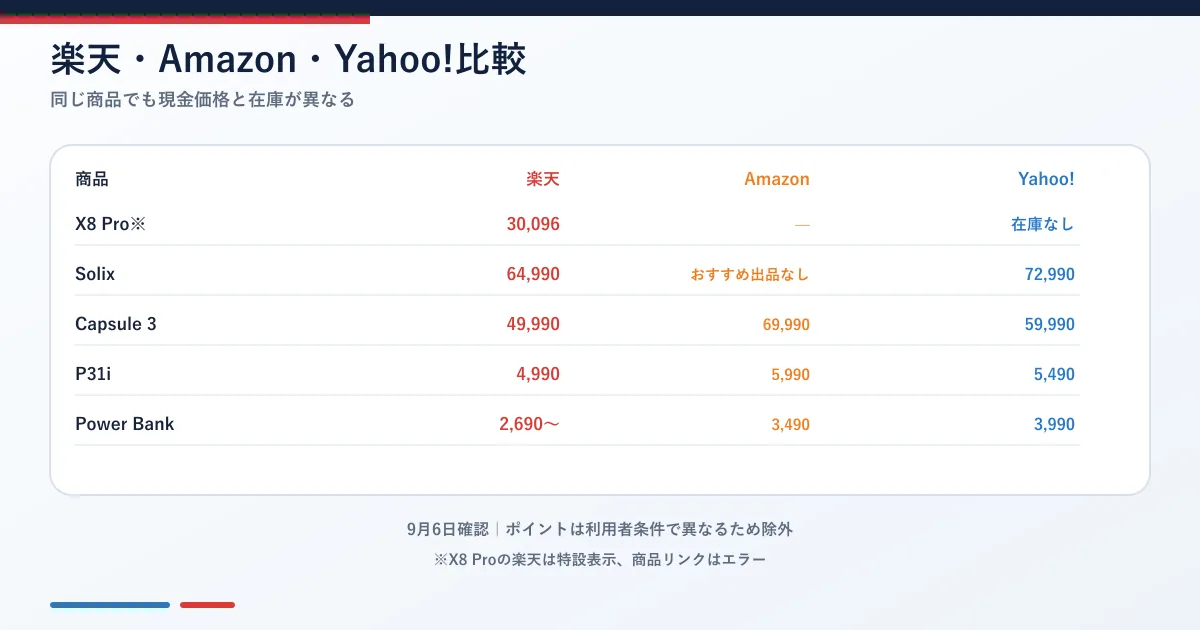The width and height of the screenshot is (1200, 630).
Task: Click the Yahoo! price 72,990
Action: [1050, 274]
